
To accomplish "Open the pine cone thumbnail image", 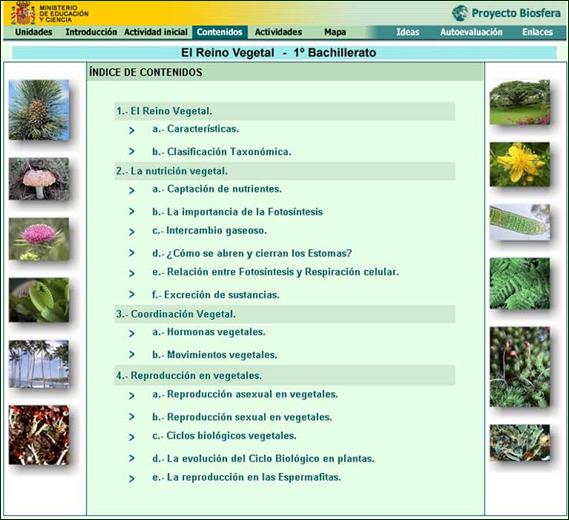I will click(39, 110).
